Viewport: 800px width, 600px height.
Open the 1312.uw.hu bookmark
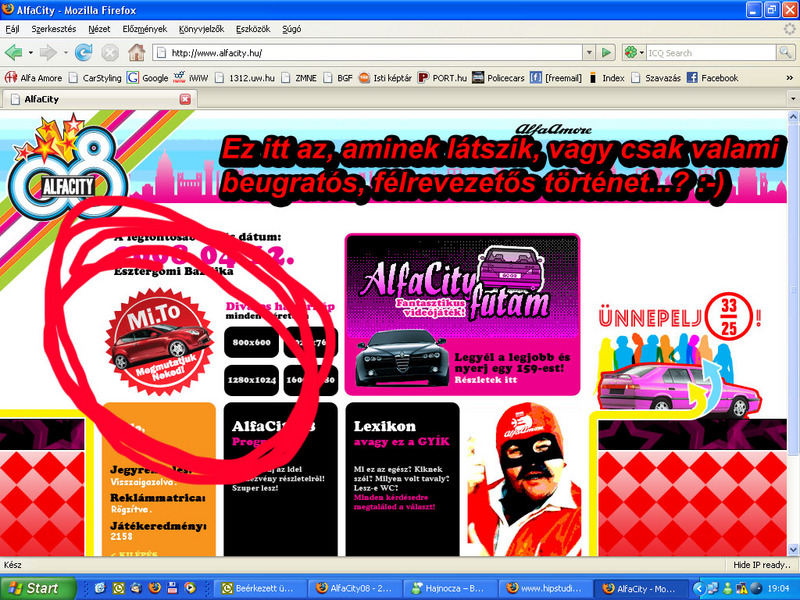(245, 78)
